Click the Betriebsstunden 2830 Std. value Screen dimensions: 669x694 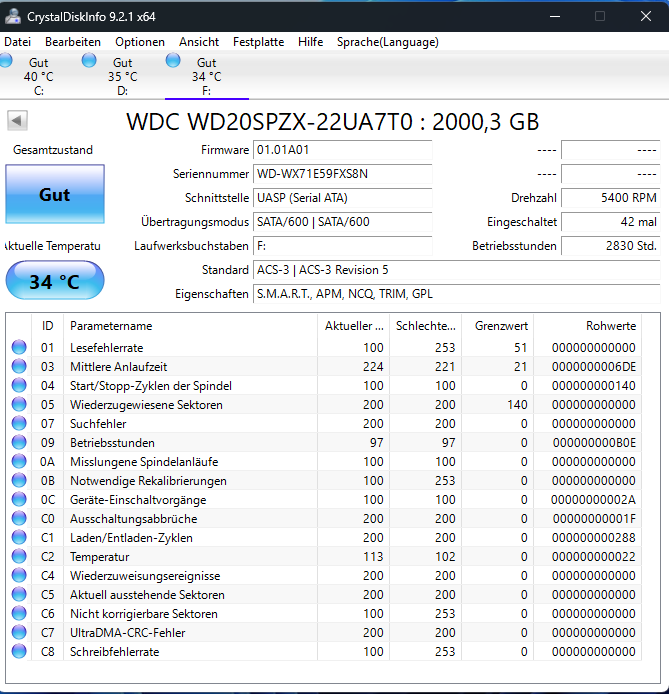[x=611, y=246]
